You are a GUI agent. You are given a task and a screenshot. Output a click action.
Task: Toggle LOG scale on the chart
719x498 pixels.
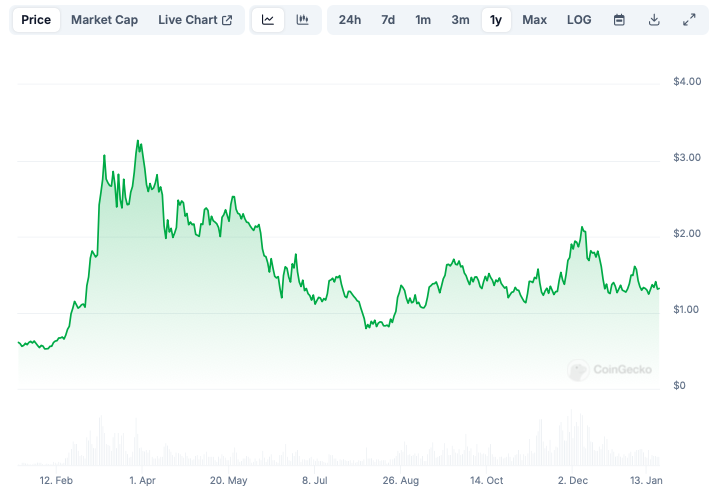coord(579,20)
